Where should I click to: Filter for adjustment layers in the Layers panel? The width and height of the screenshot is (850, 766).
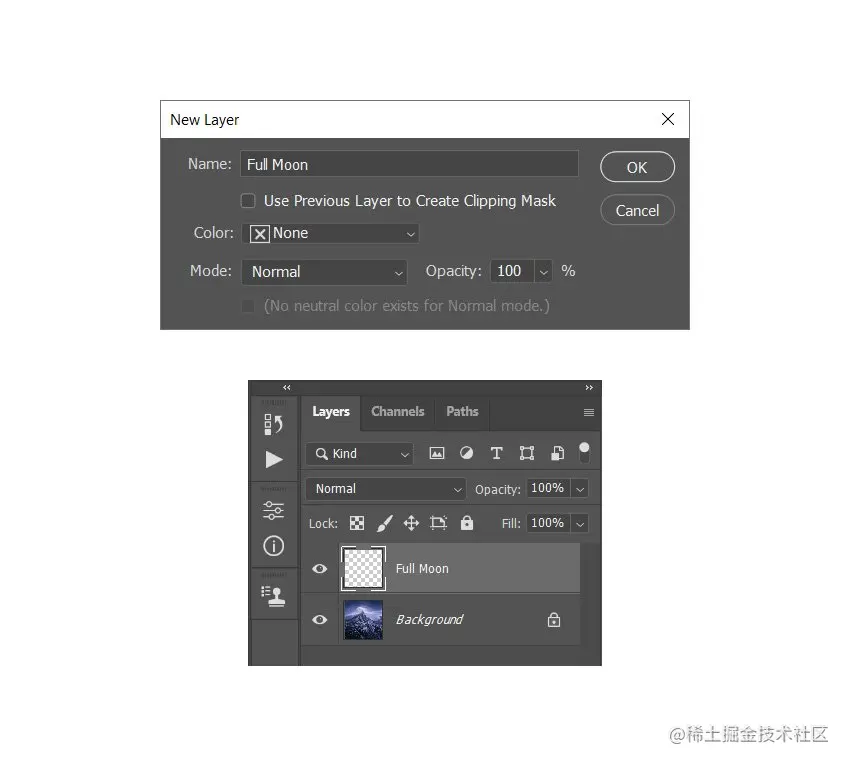466,453
